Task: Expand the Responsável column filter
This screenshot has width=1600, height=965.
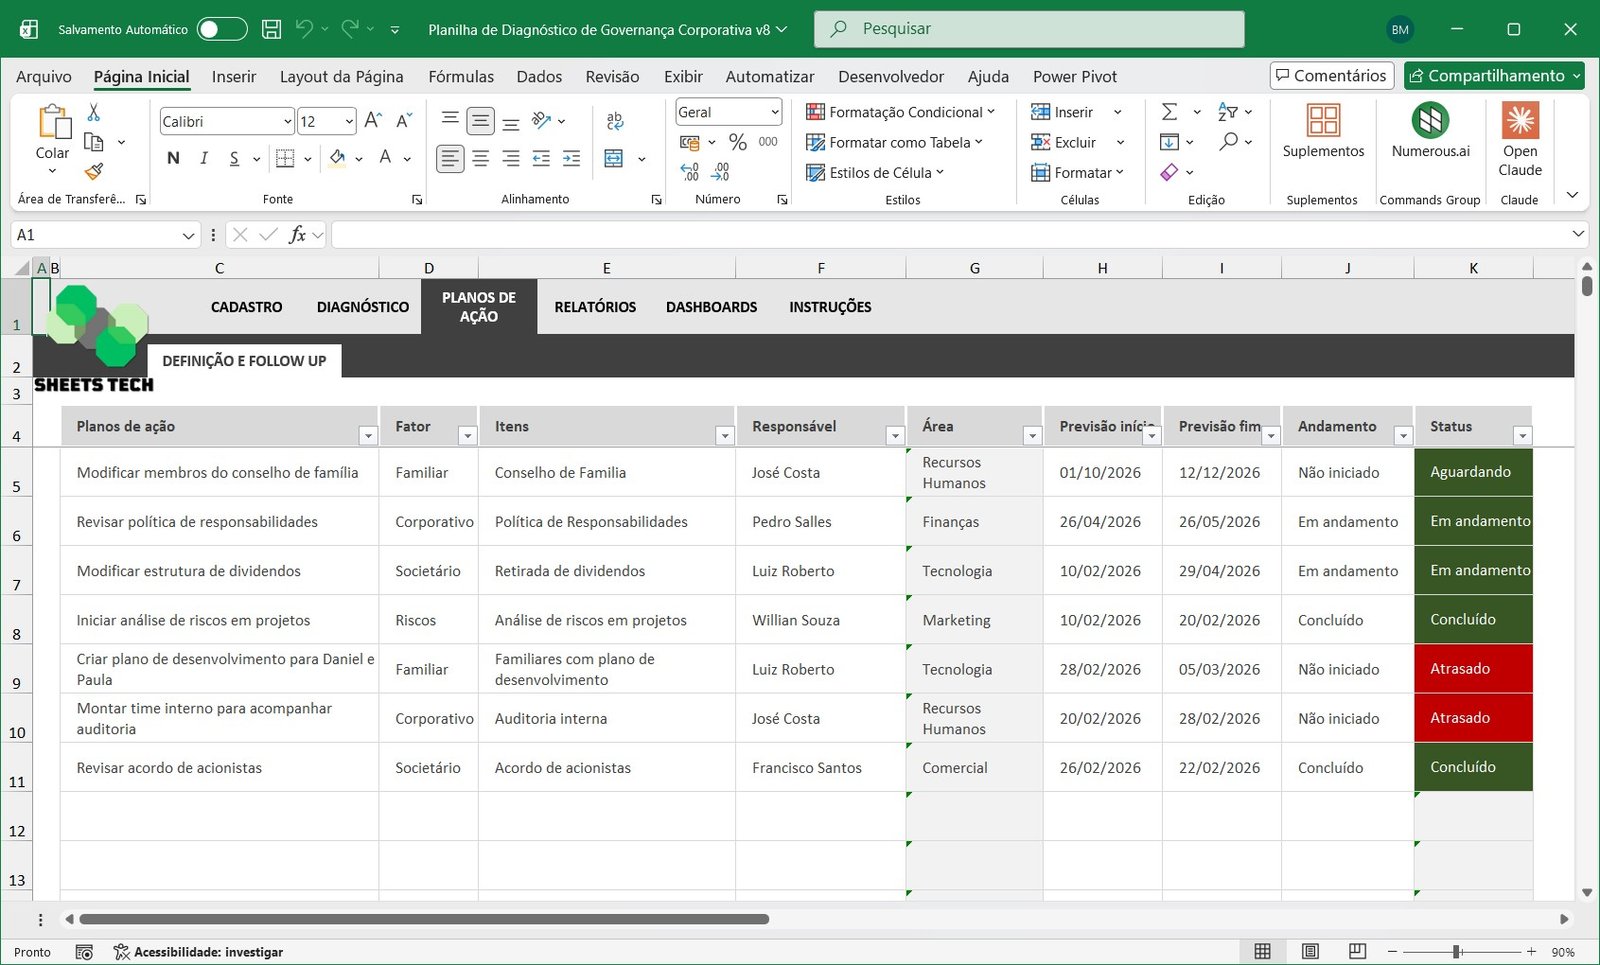Action: tap(895, 436)
